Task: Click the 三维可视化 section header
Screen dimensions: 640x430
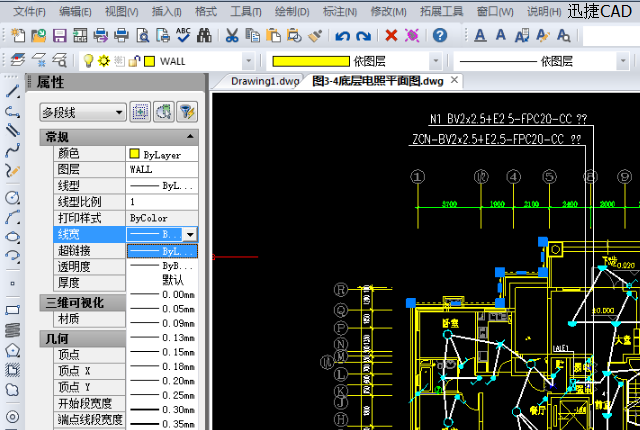Action: [83, 303]
